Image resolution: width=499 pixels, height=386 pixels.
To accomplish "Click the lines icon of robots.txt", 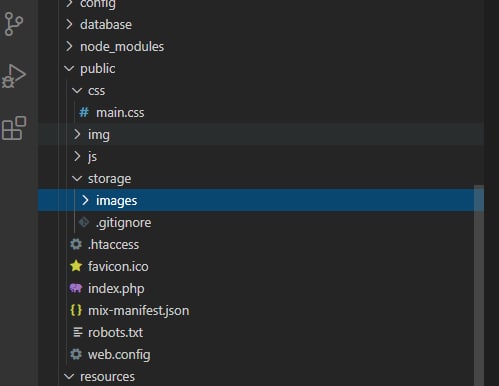I will 78,332.
